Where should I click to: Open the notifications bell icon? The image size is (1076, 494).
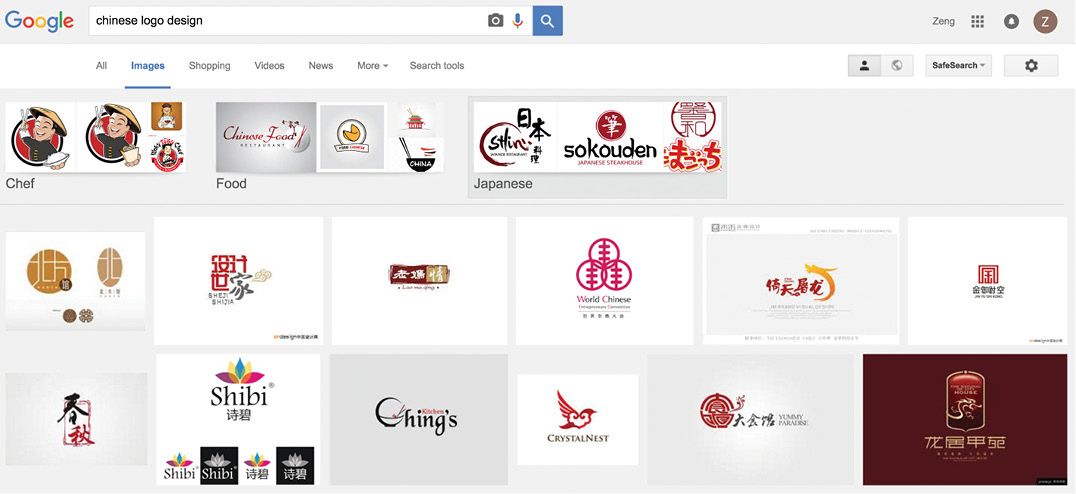coord(1011,21)
